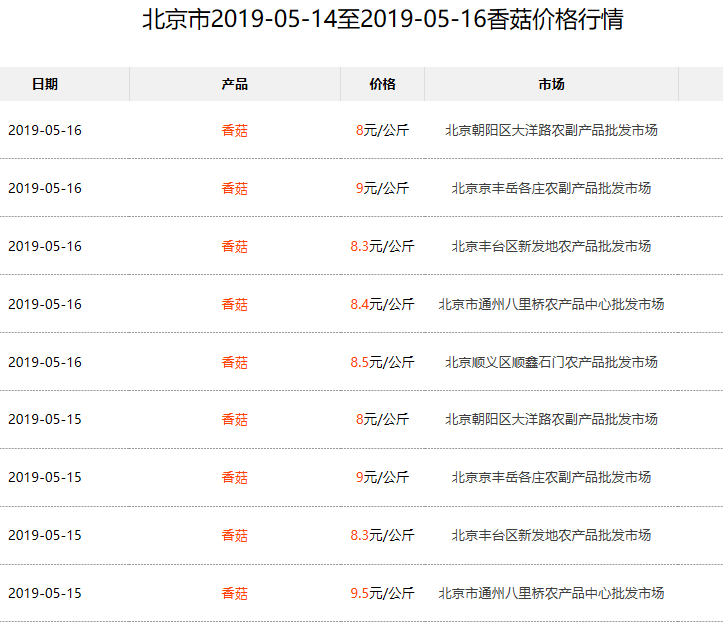
Task: Click date 2019-05-16 in 顺鑫石门 row
Action: click(45, 362)
